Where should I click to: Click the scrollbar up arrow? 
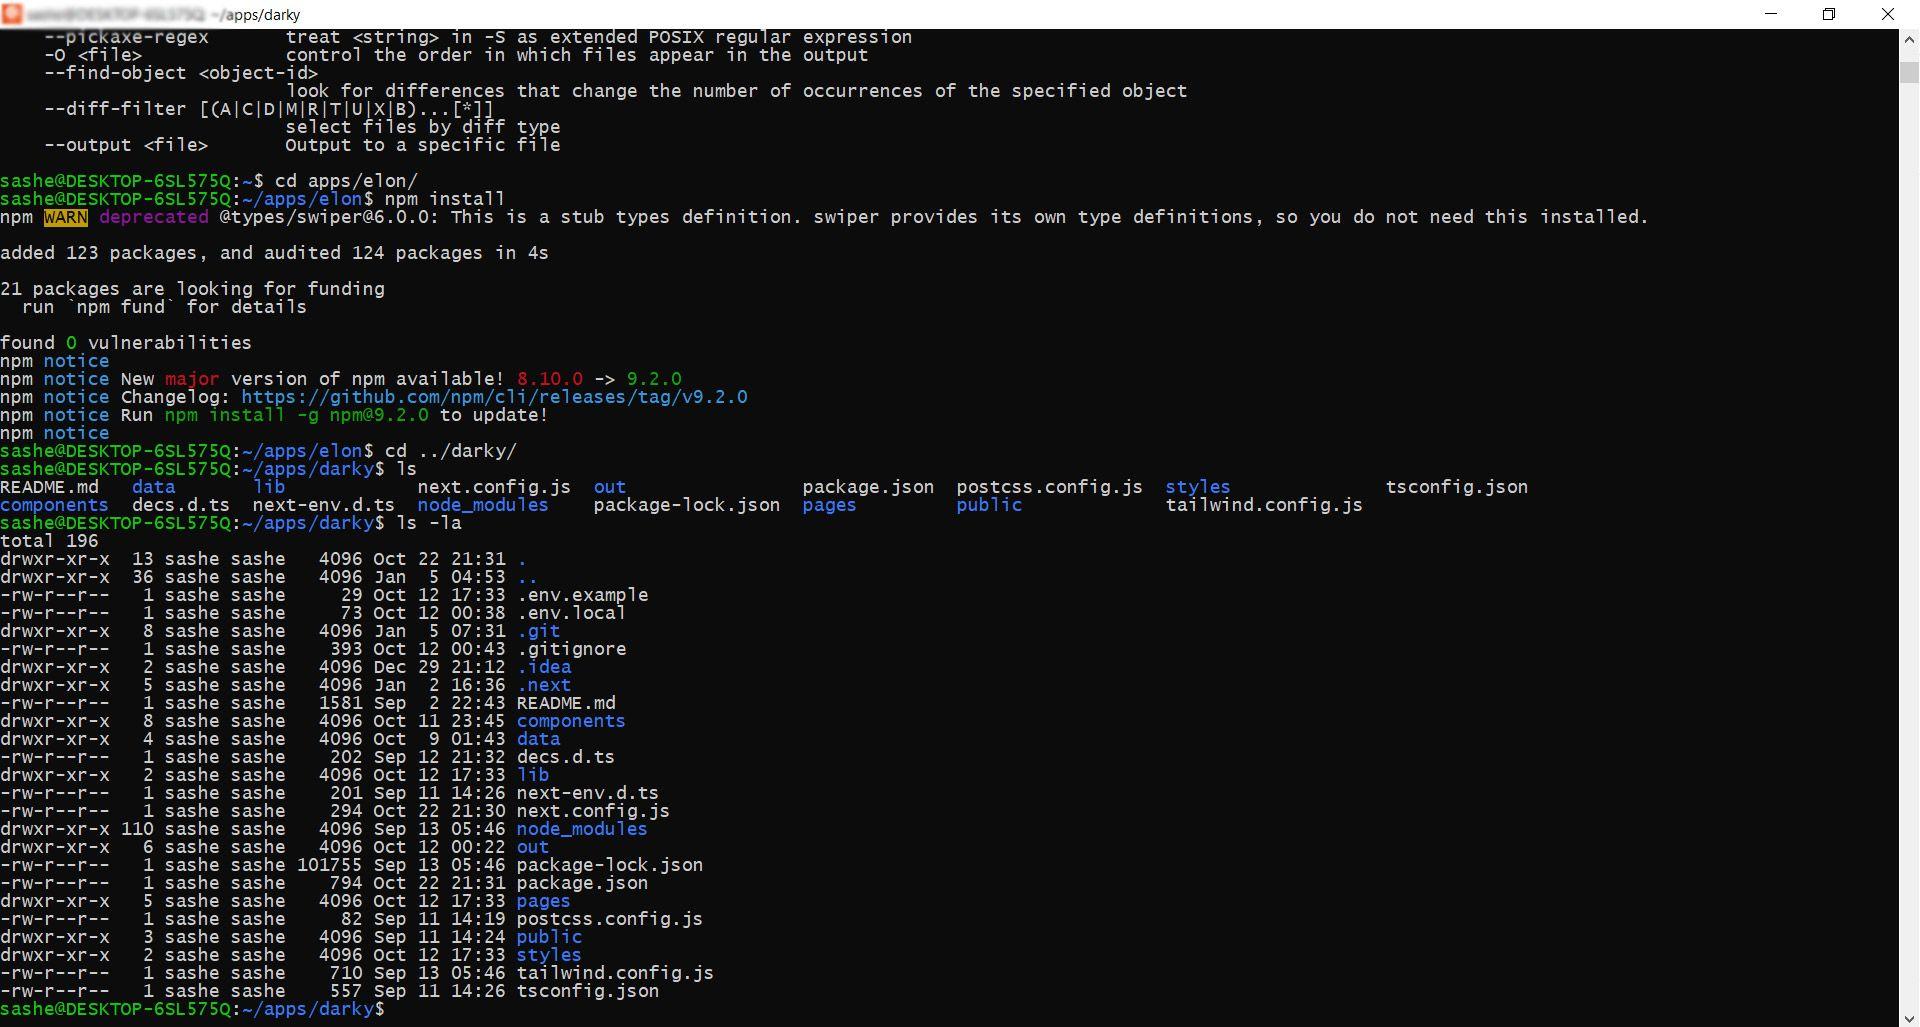pyautogui.click(x=1909, y=40)
